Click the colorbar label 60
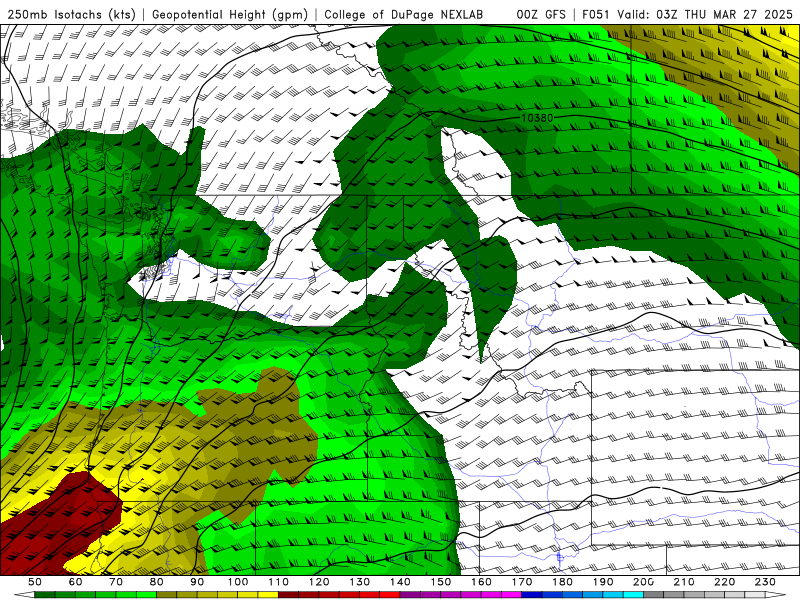The height and width of the screenshot is (600, 800). [75, 582]
